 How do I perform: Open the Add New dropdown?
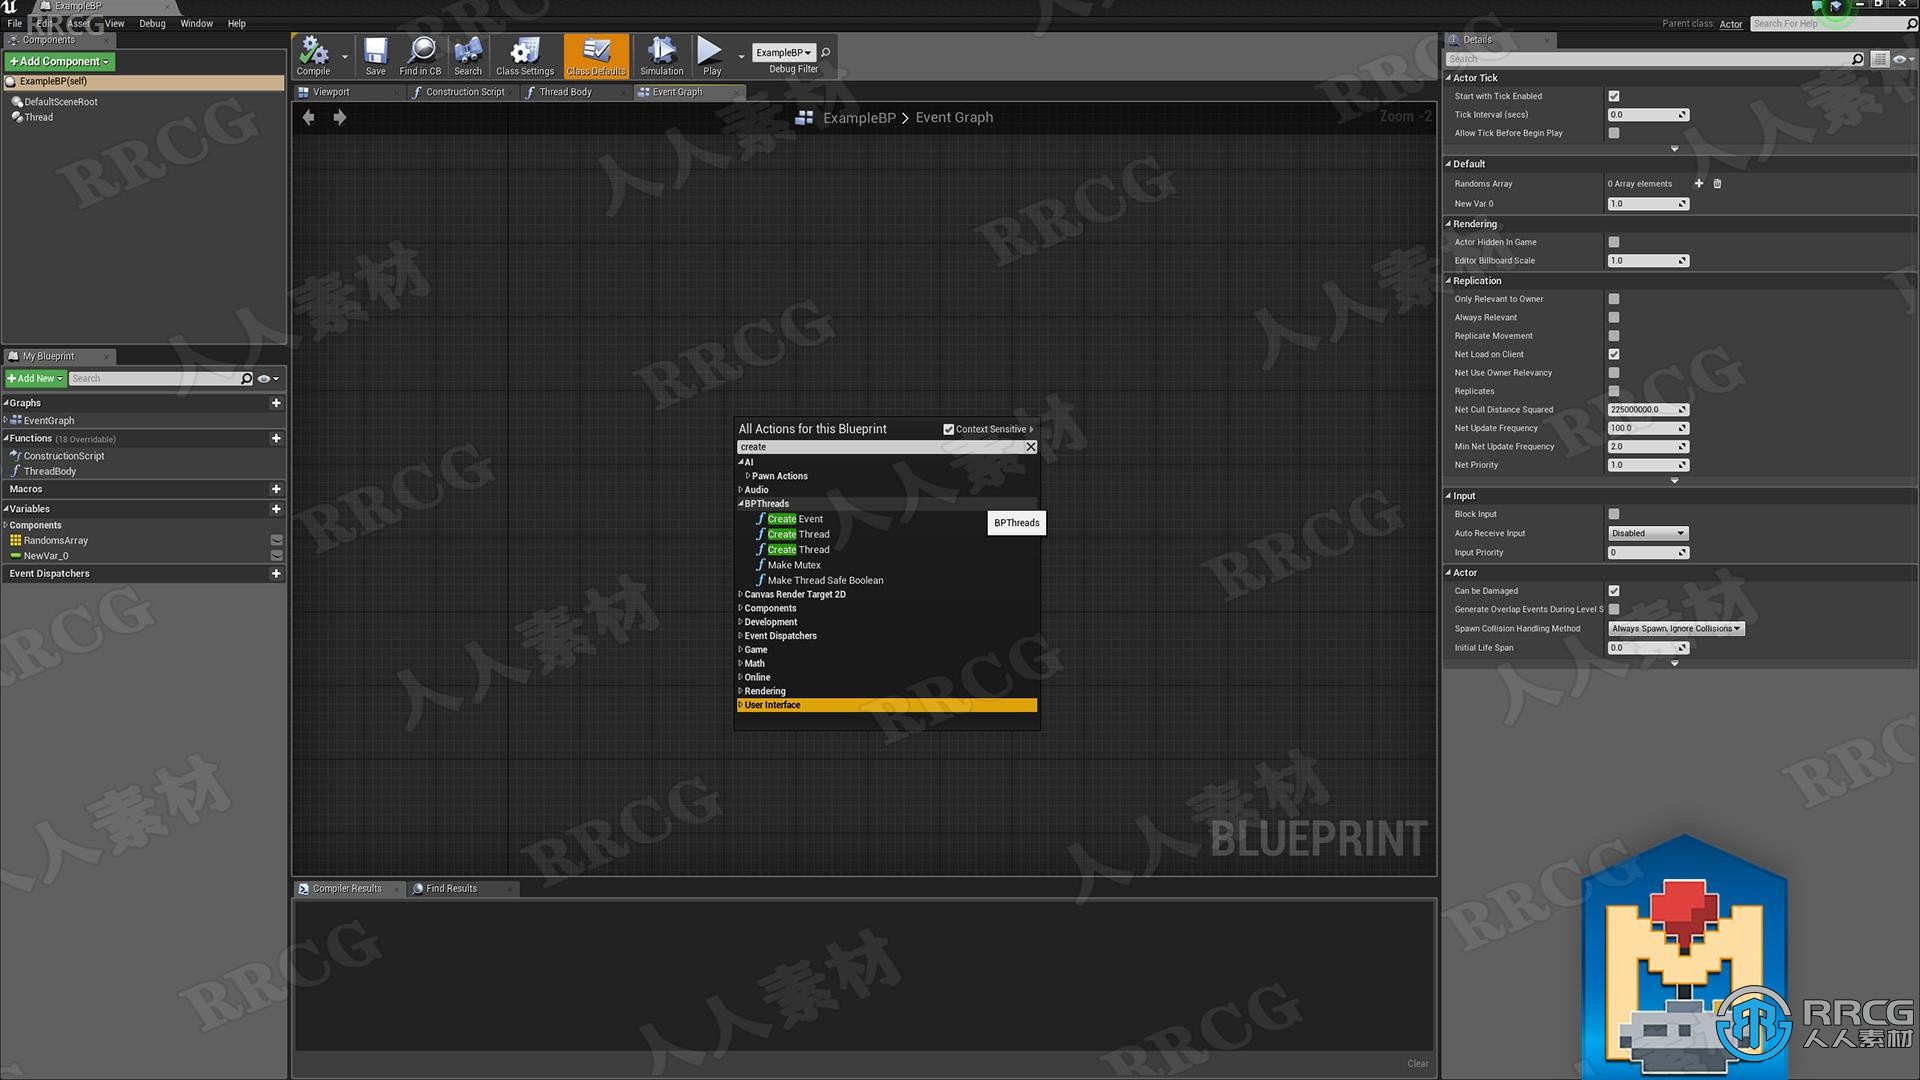point(35,379)
